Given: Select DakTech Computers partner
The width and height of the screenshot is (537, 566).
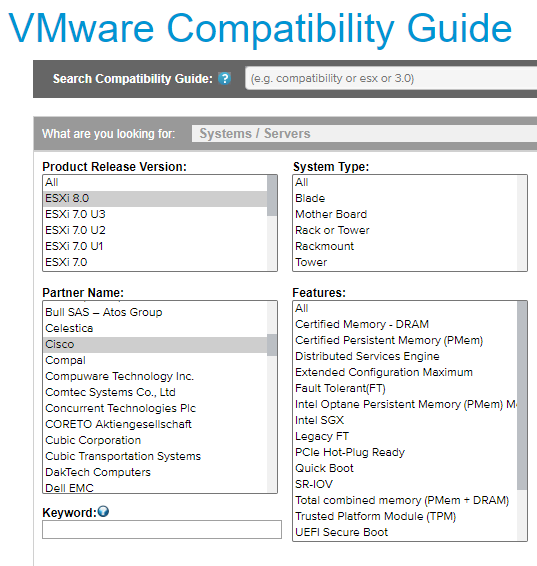Looking at the screenshot, I should point(155,473).
